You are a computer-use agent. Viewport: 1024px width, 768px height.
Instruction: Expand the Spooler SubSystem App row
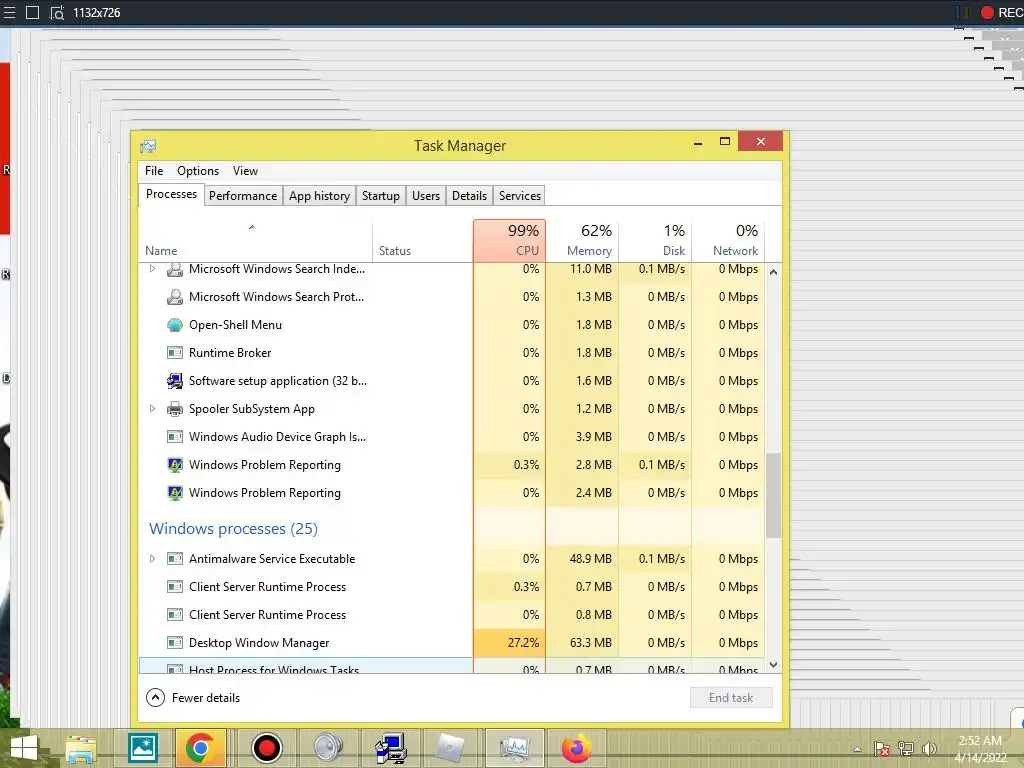pos(152,409)
